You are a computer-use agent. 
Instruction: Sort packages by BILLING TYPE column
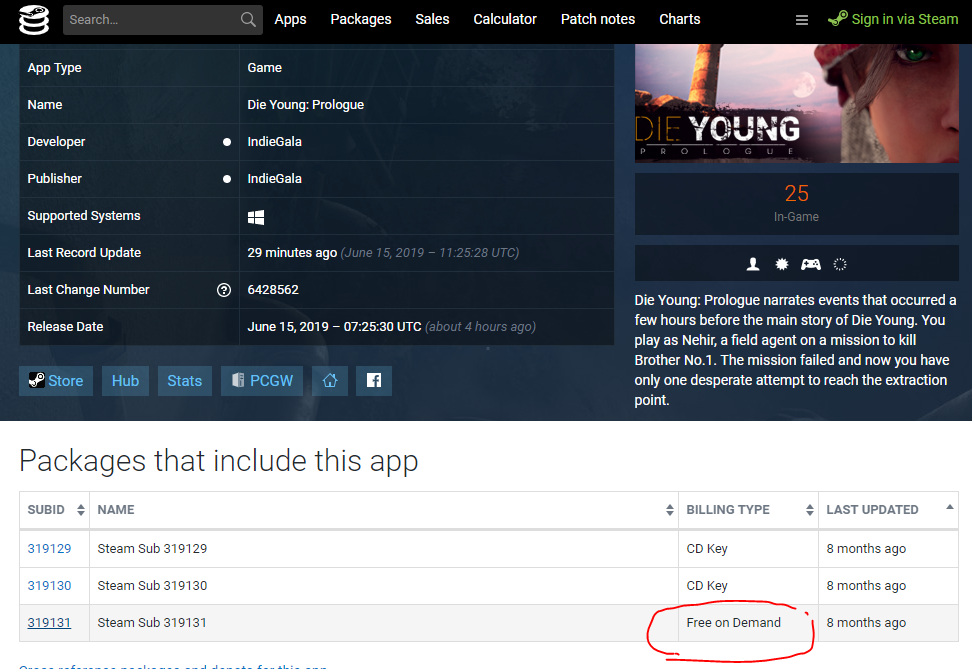pos(749,510)
